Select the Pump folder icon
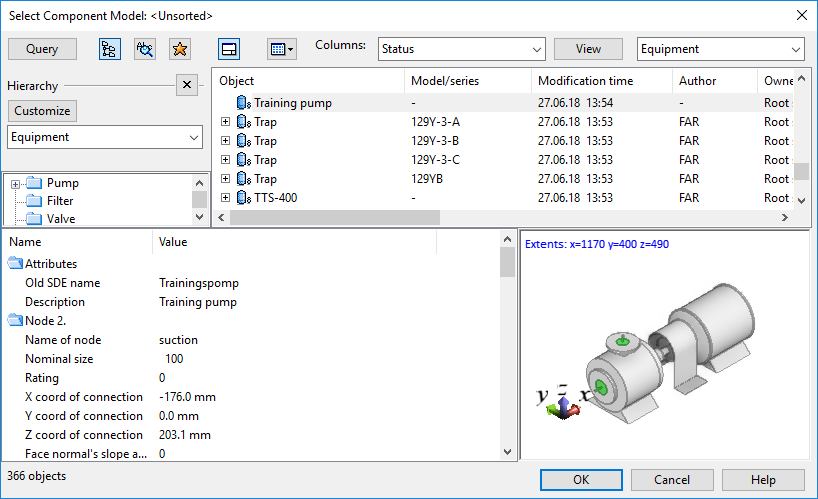The width and height of the screenshot is (818, 499). [34, 183]
